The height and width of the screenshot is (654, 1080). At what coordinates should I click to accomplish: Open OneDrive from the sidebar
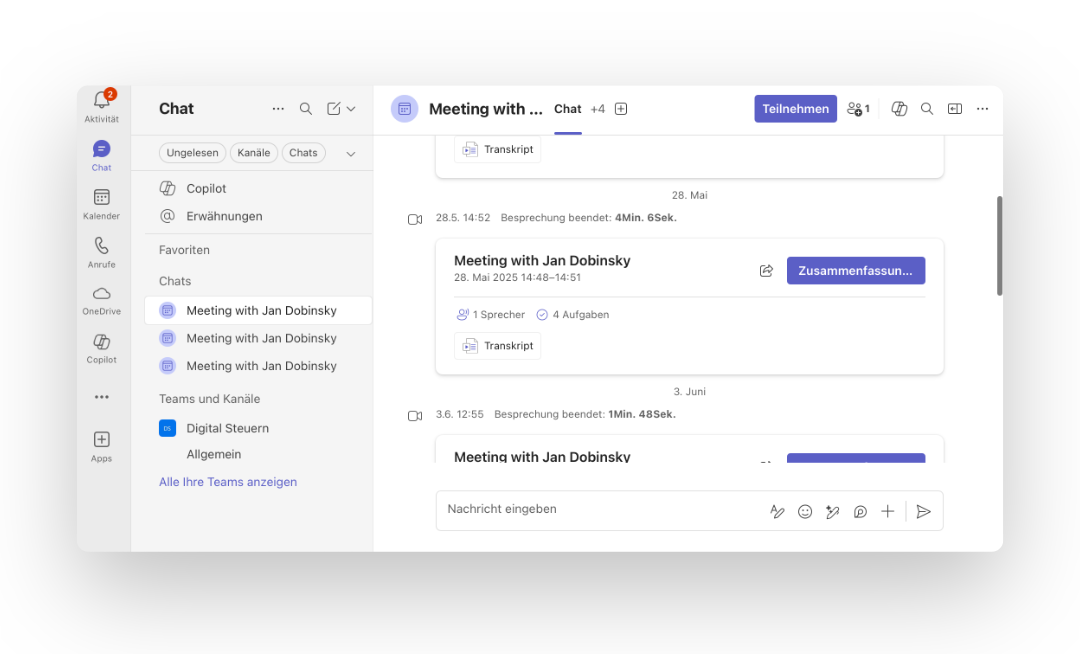pos(101,293)
